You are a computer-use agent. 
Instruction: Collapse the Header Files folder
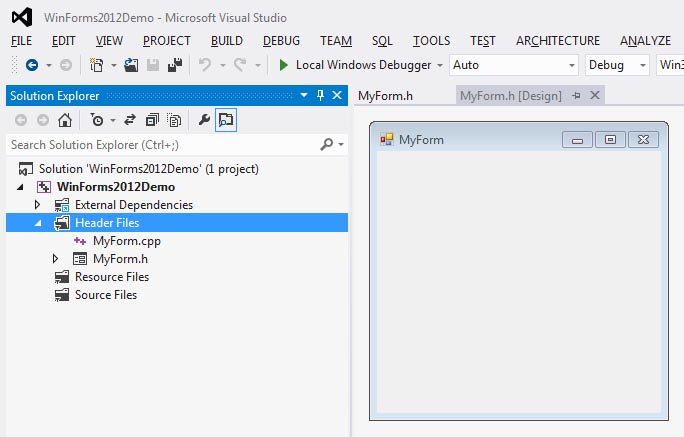(x=38, y=223)
